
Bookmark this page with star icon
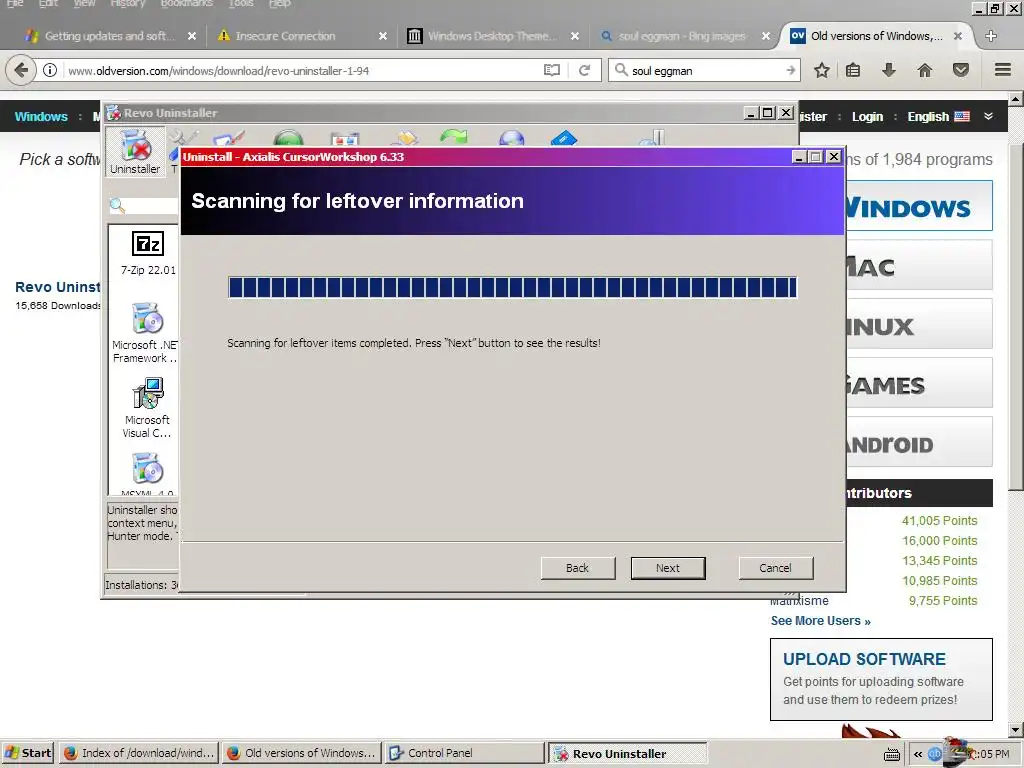coord(822,71)
